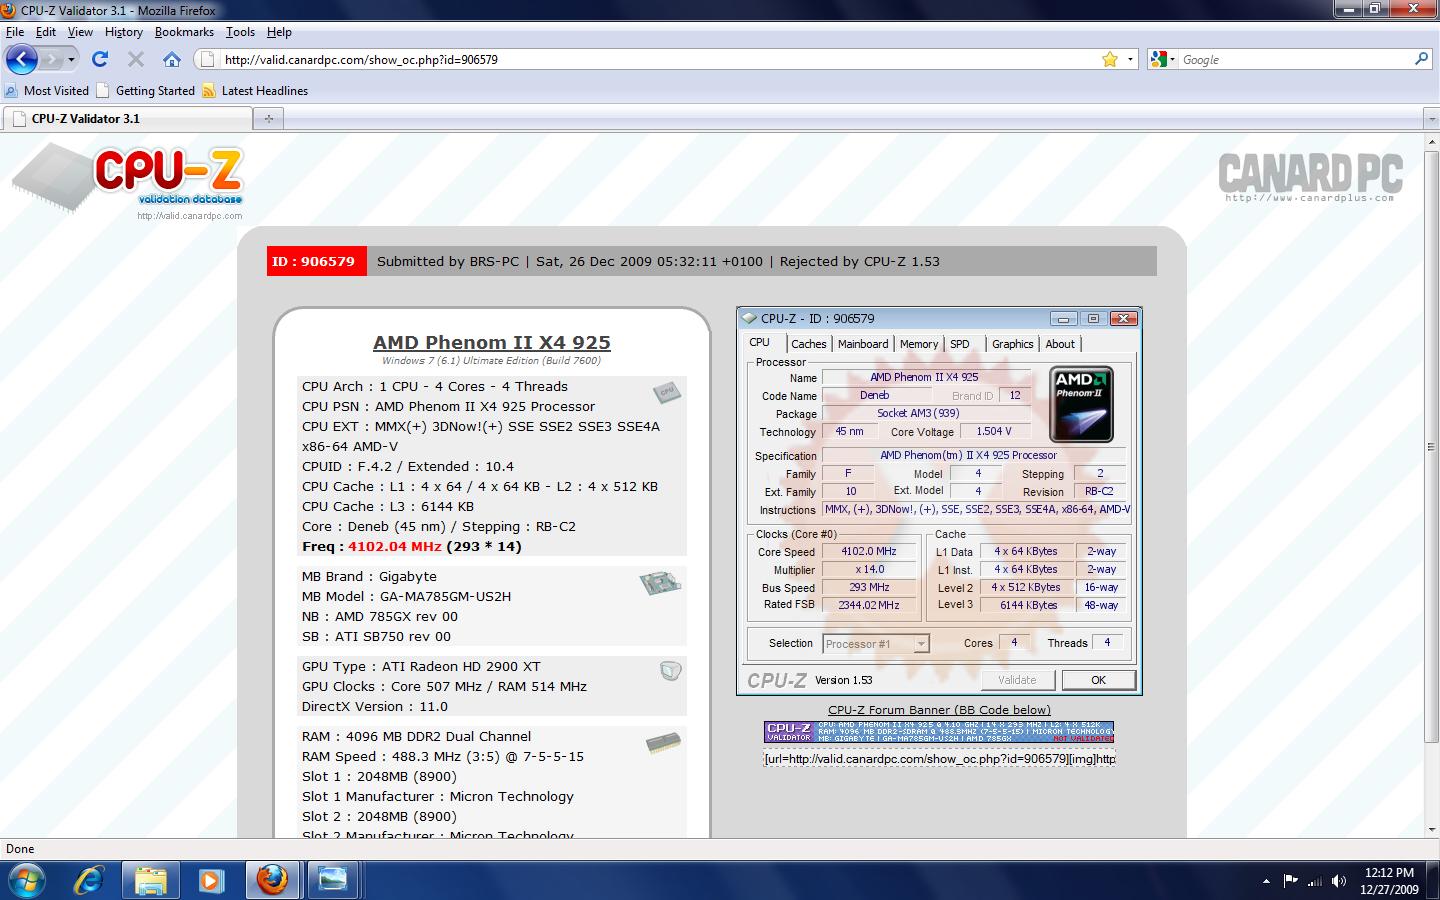Reload the current page
Image resolution: width=1440 pixels, height=900 pixels.
tap(100, 59)
